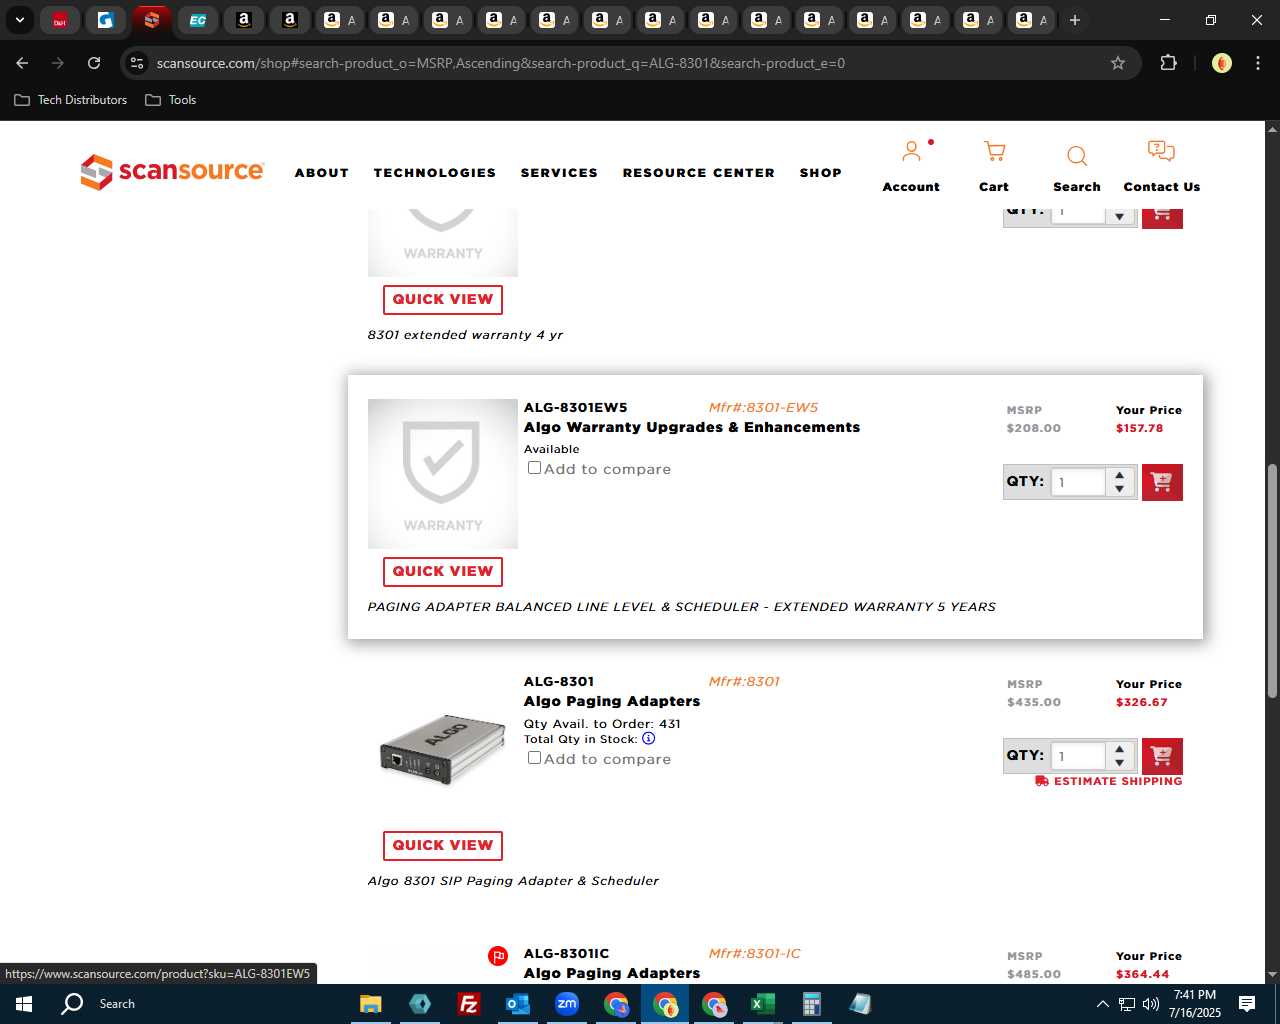Click the address bar URL
The width and height of the screenshot is (1280, 1024).
pyautogui.click(x=500, y=63)
